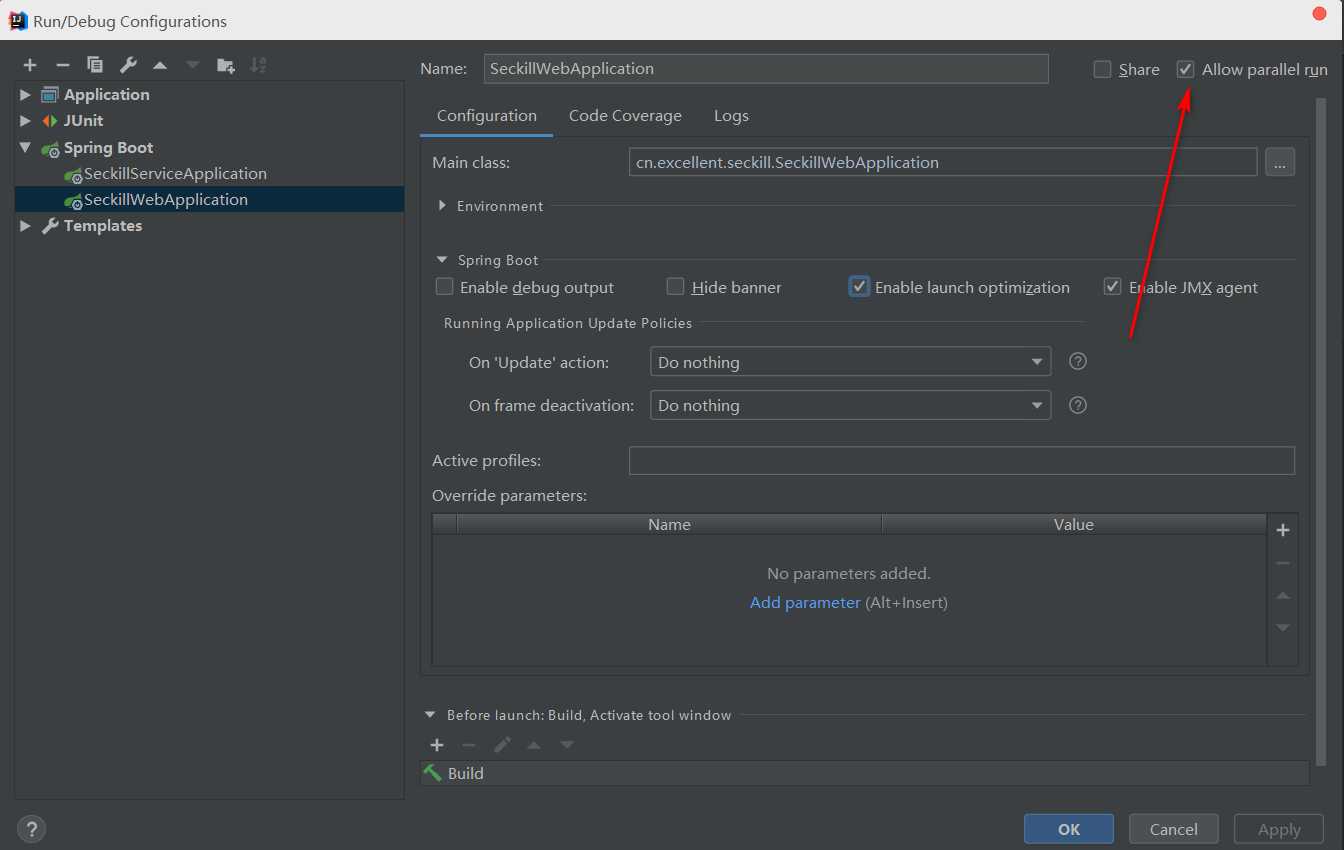Toggle Enable launch optimization
1344x850 pixels.
coord(859,287)
